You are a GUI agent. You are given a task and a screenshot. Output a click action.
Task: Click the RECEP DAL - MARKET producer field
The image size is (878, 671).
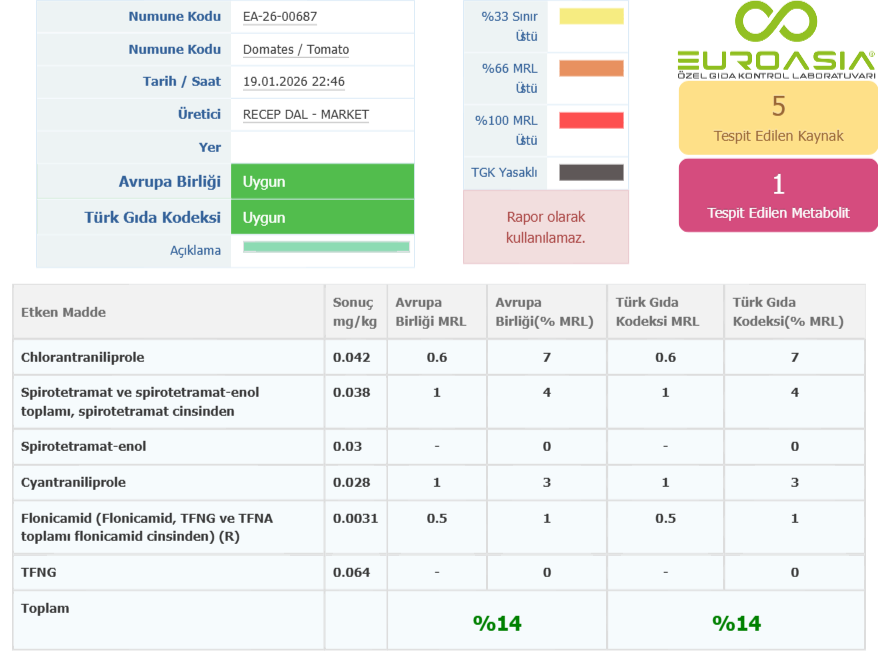[x=306, y=114]
